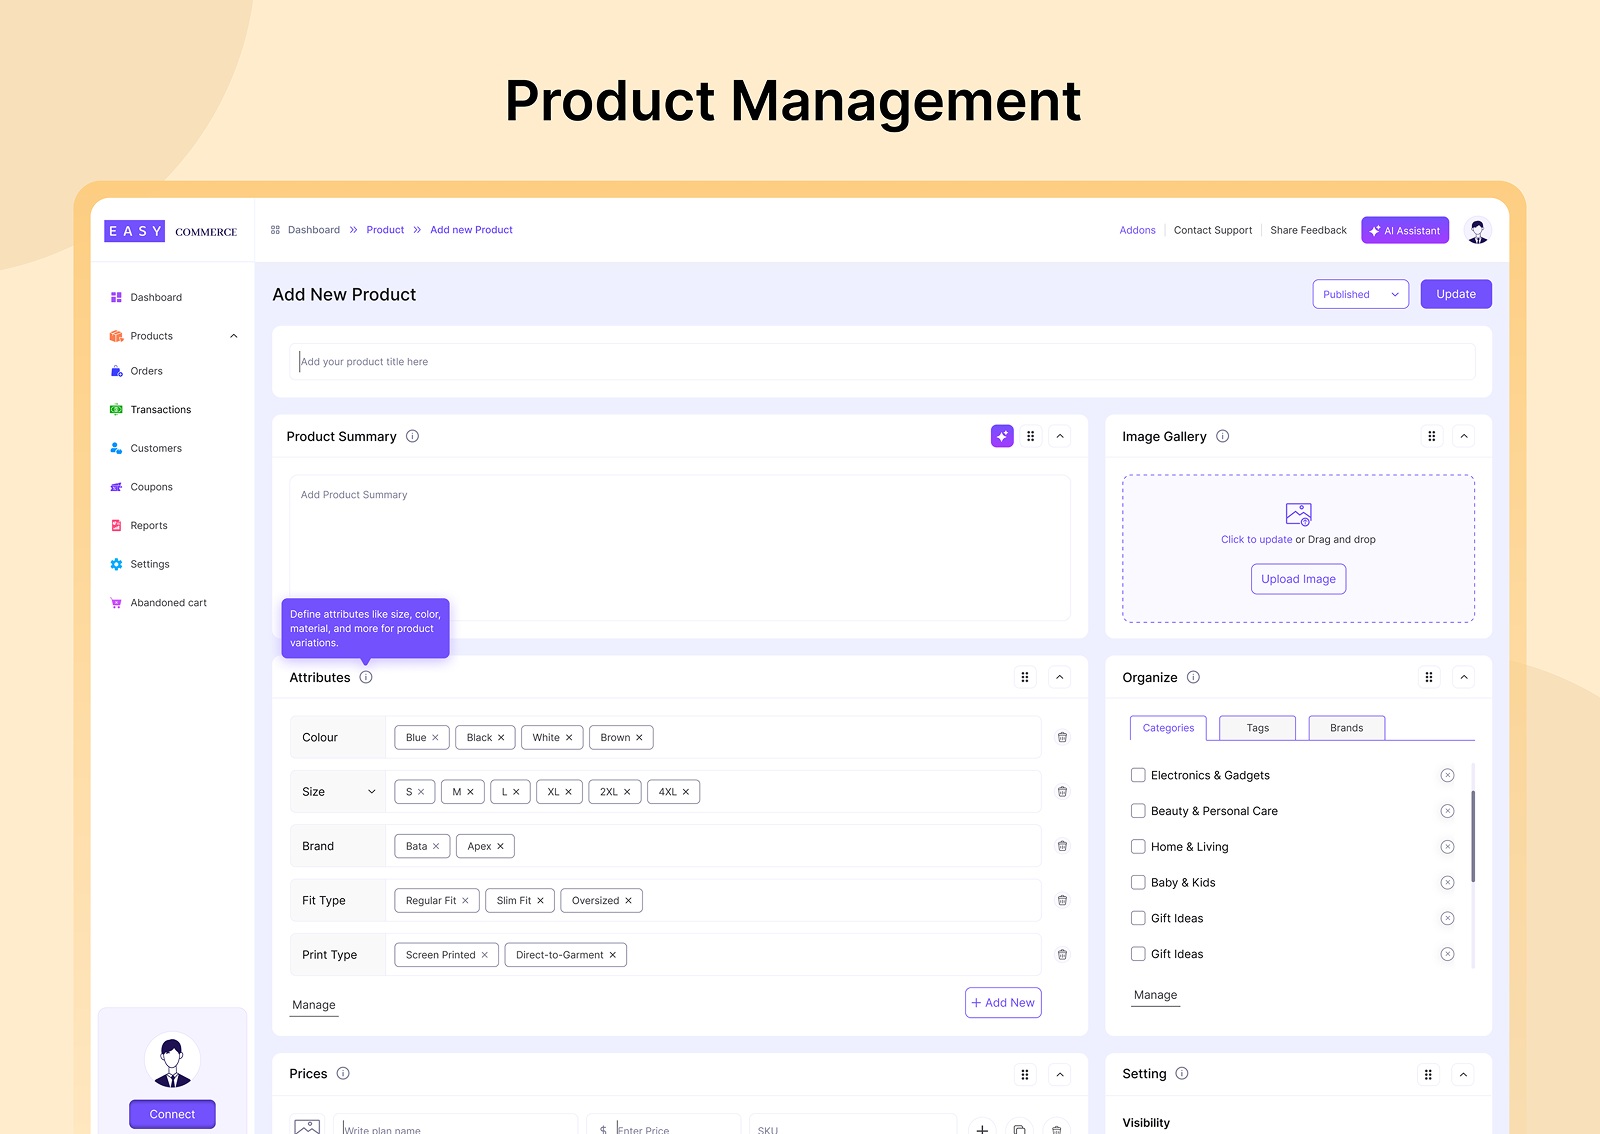Click the Attributes info icon
Viewport: 1600px width, 1134px height.
tap(366, 677)
